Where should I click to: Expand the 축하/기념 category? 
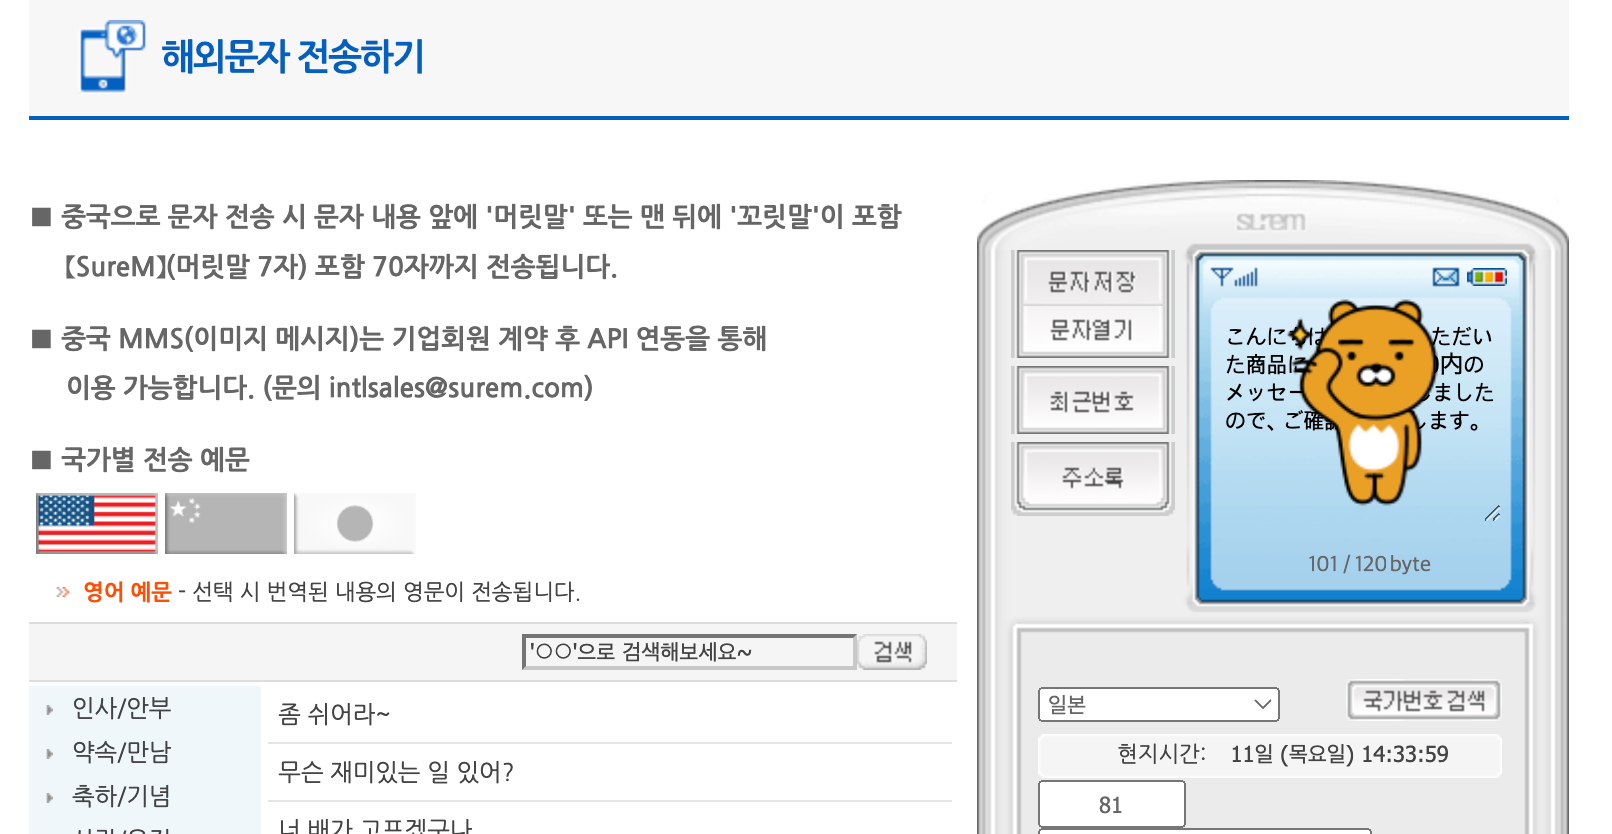[122, 796]
